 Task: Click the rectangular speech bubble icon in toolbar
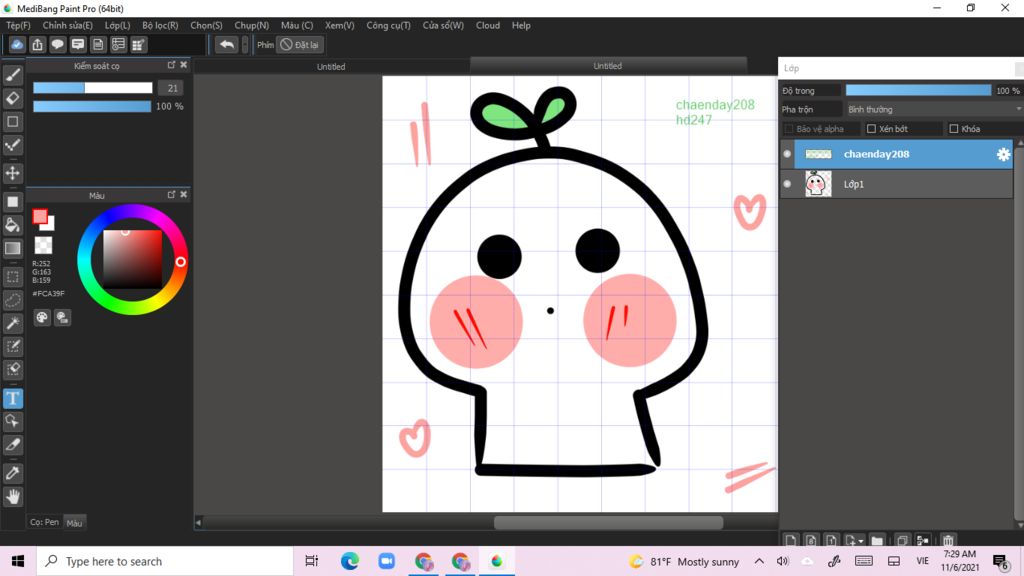(x=78, y=44)
